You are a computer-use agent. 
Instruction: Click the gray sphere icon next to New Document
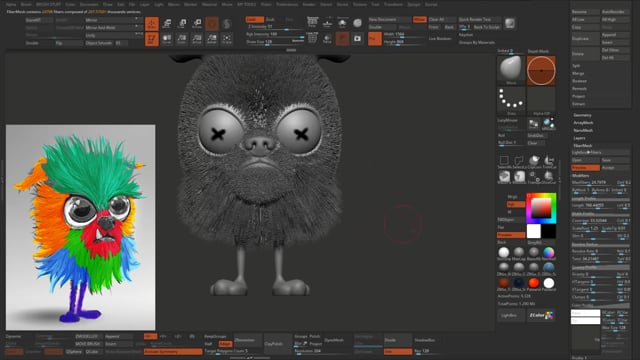click(358, 23)
